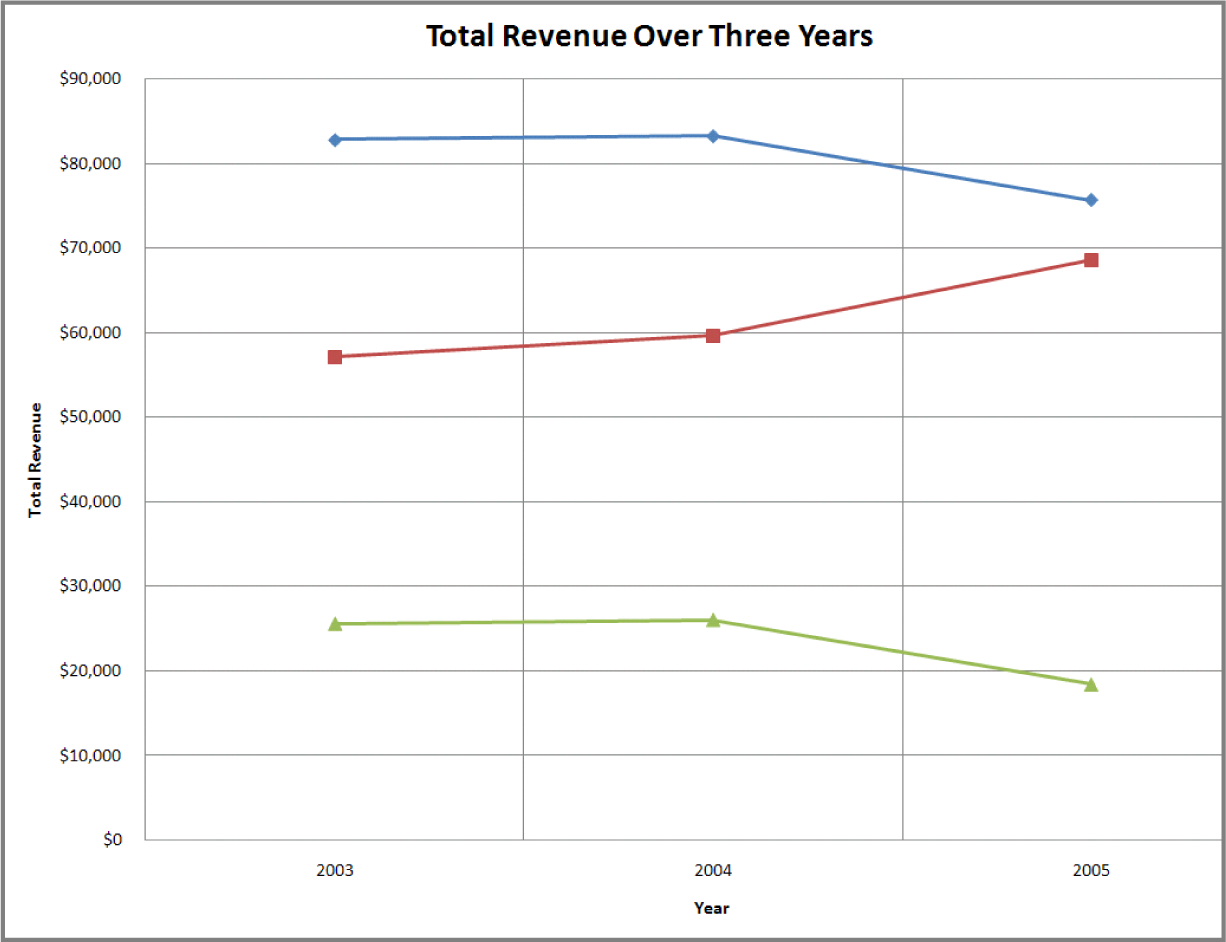Select the red square marker for 2004

(x=713, y=335)
